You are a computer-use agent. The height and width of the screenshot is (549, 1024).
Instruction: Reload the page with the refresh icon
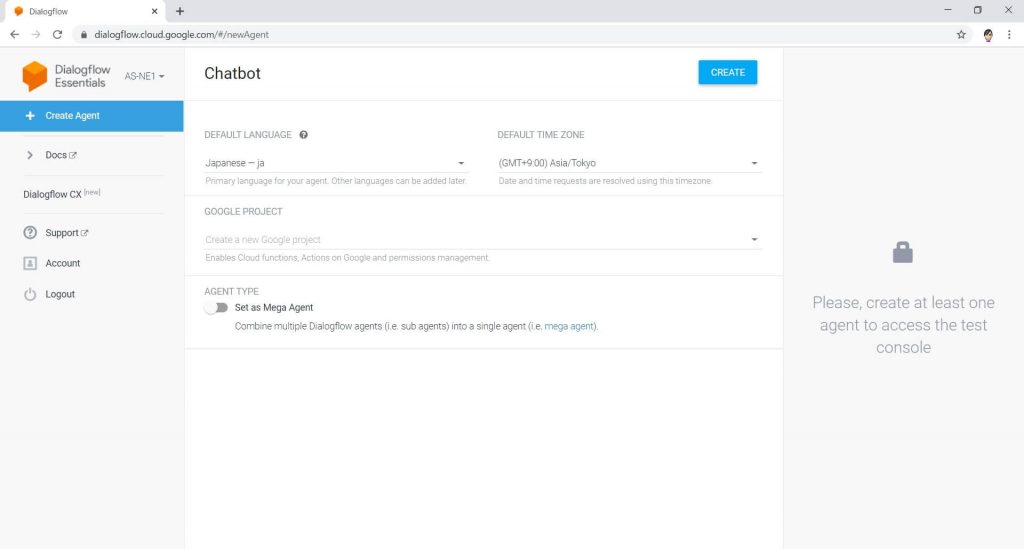(57, 35)
